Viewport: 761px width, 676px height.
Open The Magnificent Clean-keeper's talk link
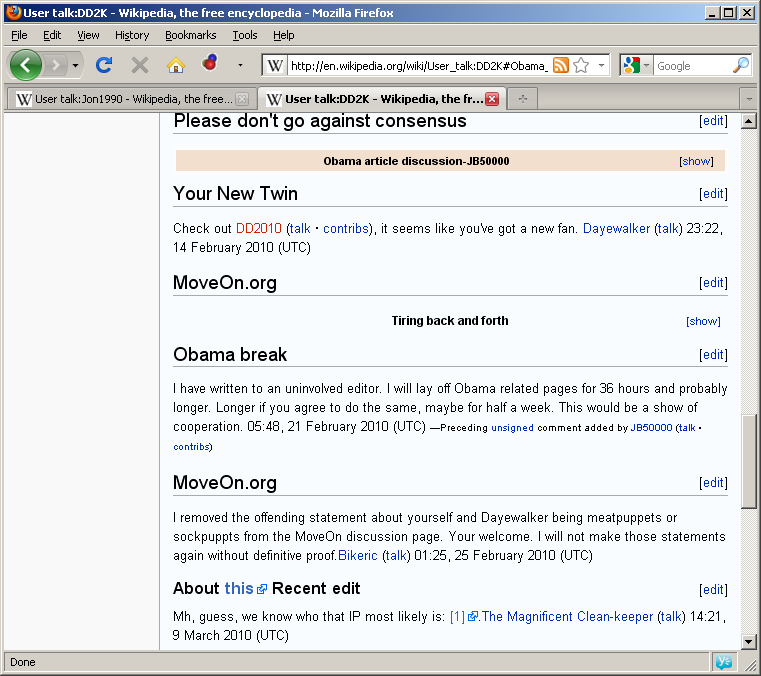point(672,617)
